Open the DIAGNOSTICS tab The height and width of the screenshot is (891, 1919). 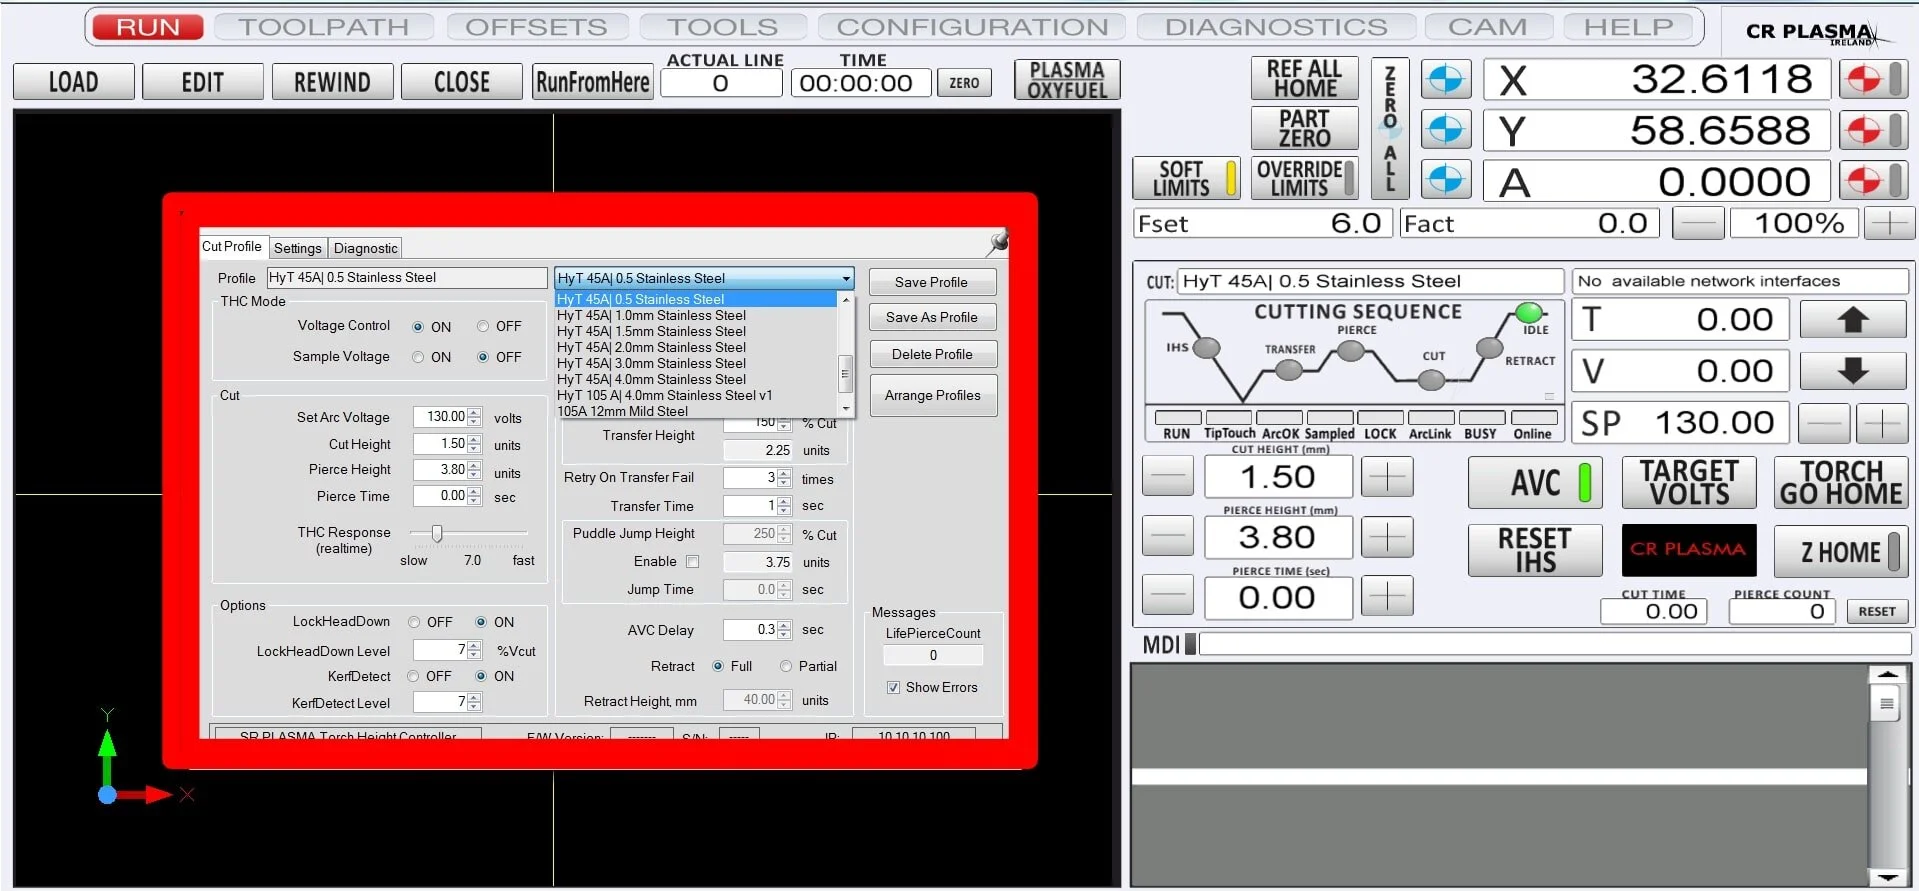pyautogui.click(x=1276, y=27)
